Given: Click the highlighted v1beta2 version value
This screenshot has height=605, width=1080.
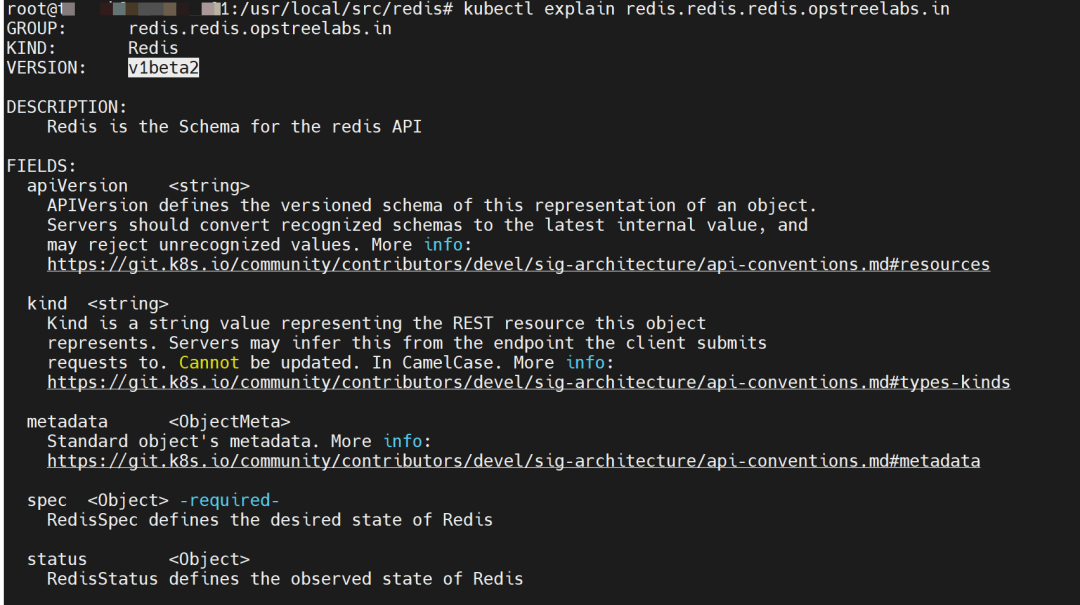Looking at the screenshot, I should pos(163,68).
